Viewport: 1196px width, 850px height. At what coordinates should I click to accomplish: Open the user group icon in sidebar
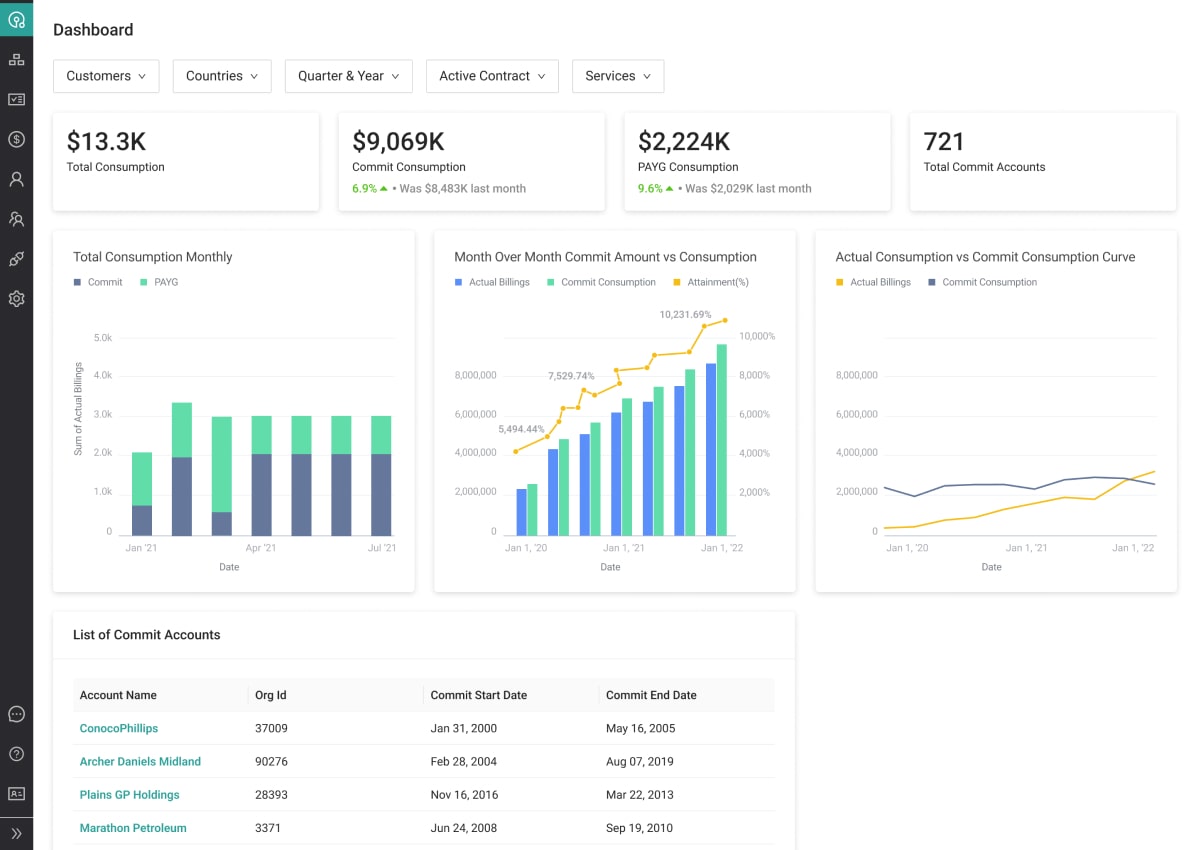[16, 219]
